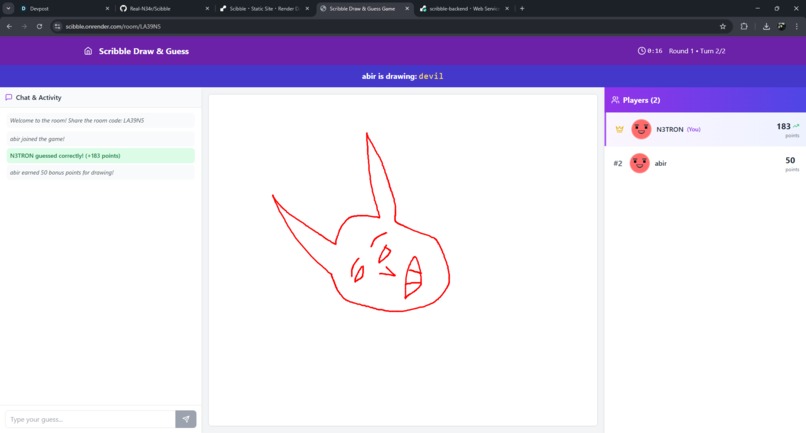Screen dimensions: 806x433
Task: Click the browser profile avatar icon
Action: [x=781, y=26]
